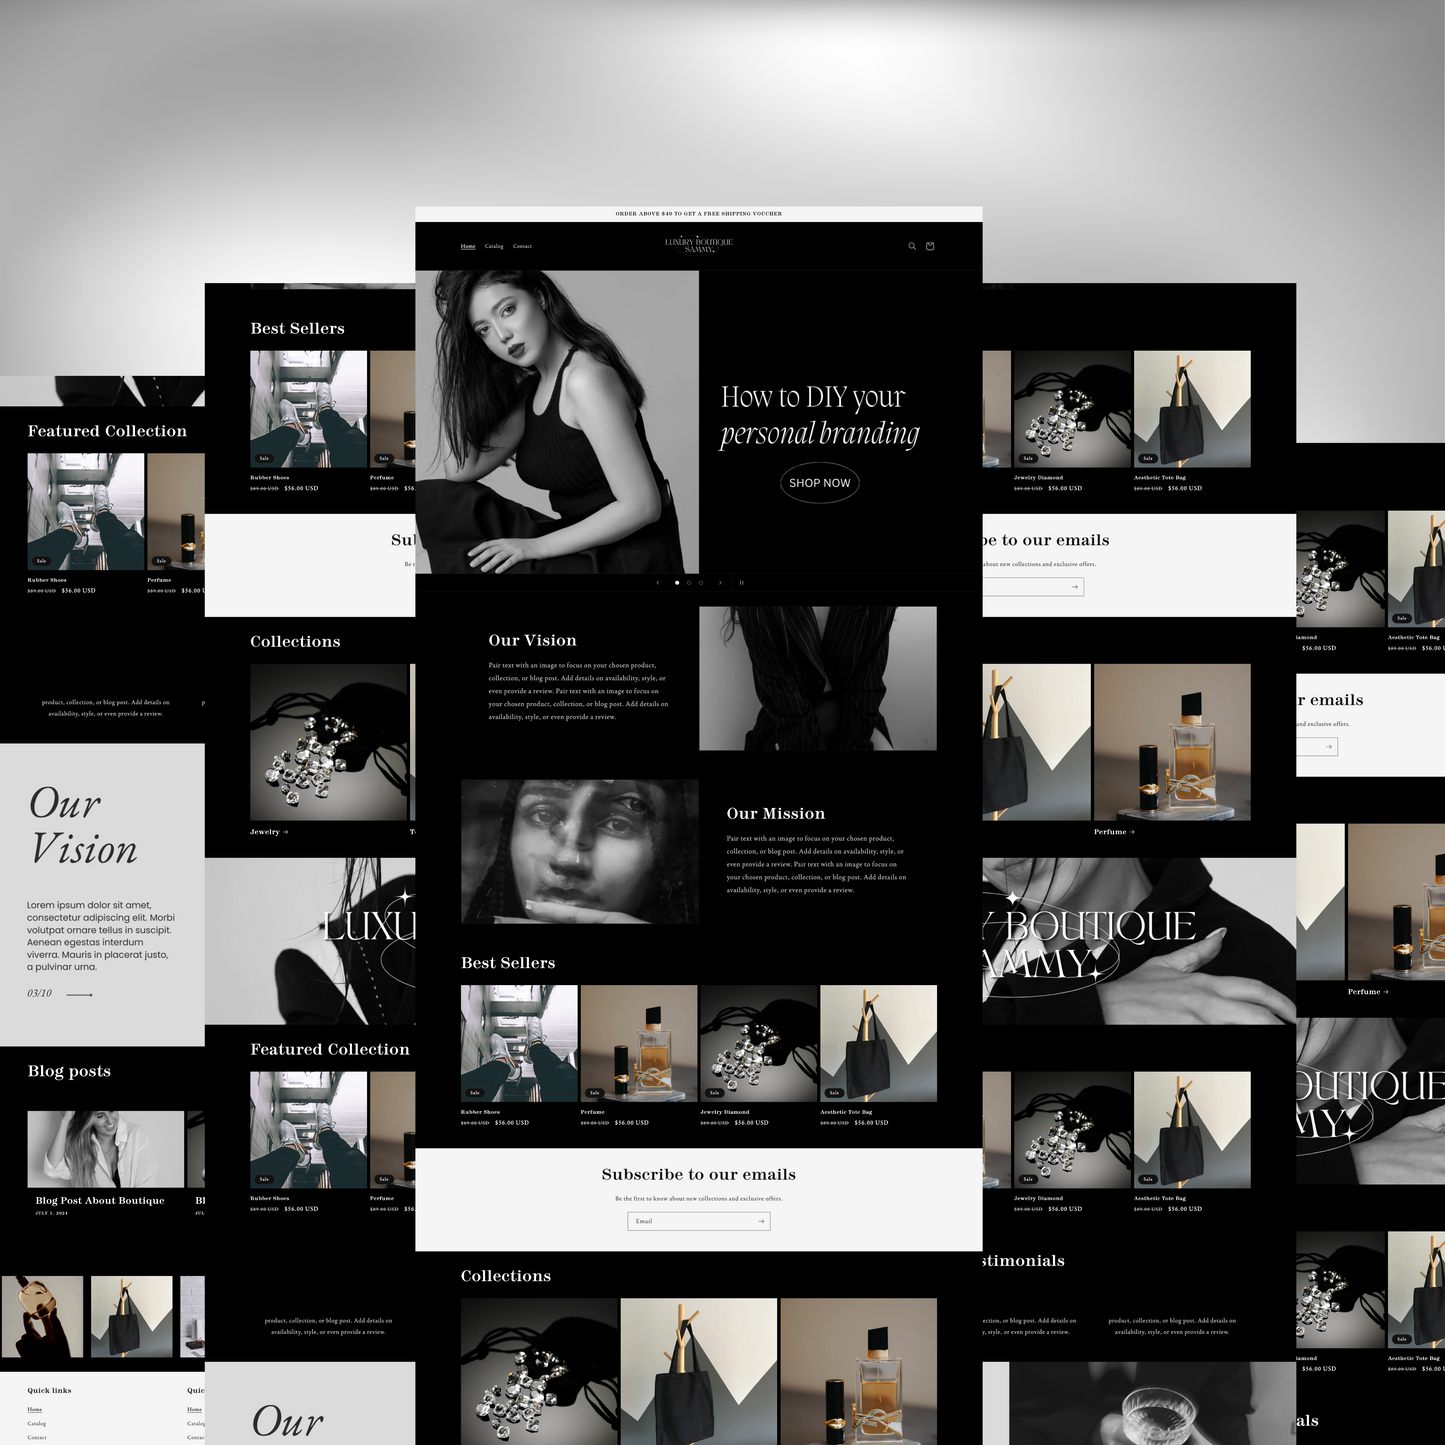Submit email with center subscribe arrow icon
Screen dimensions: 1445x1445
pos(761,1221)
